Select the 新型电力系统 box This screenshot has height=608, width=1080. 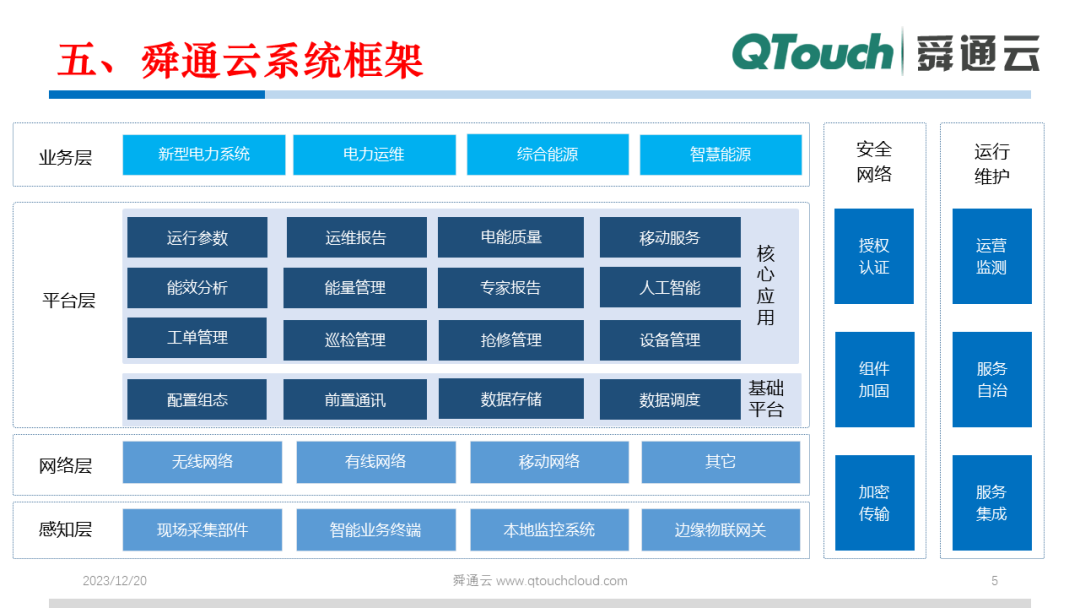pyautogui.click(x=204, y=154)
